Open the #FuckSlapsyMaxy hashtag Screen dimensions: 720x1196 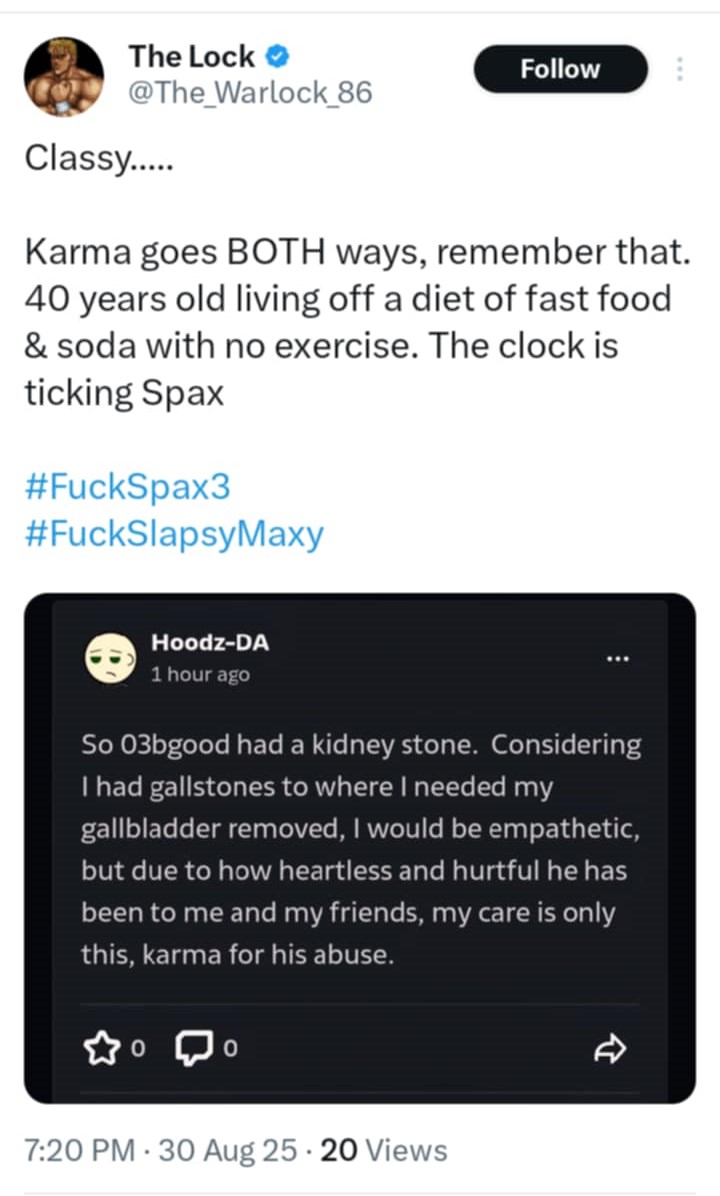click(x=172, y=534)
